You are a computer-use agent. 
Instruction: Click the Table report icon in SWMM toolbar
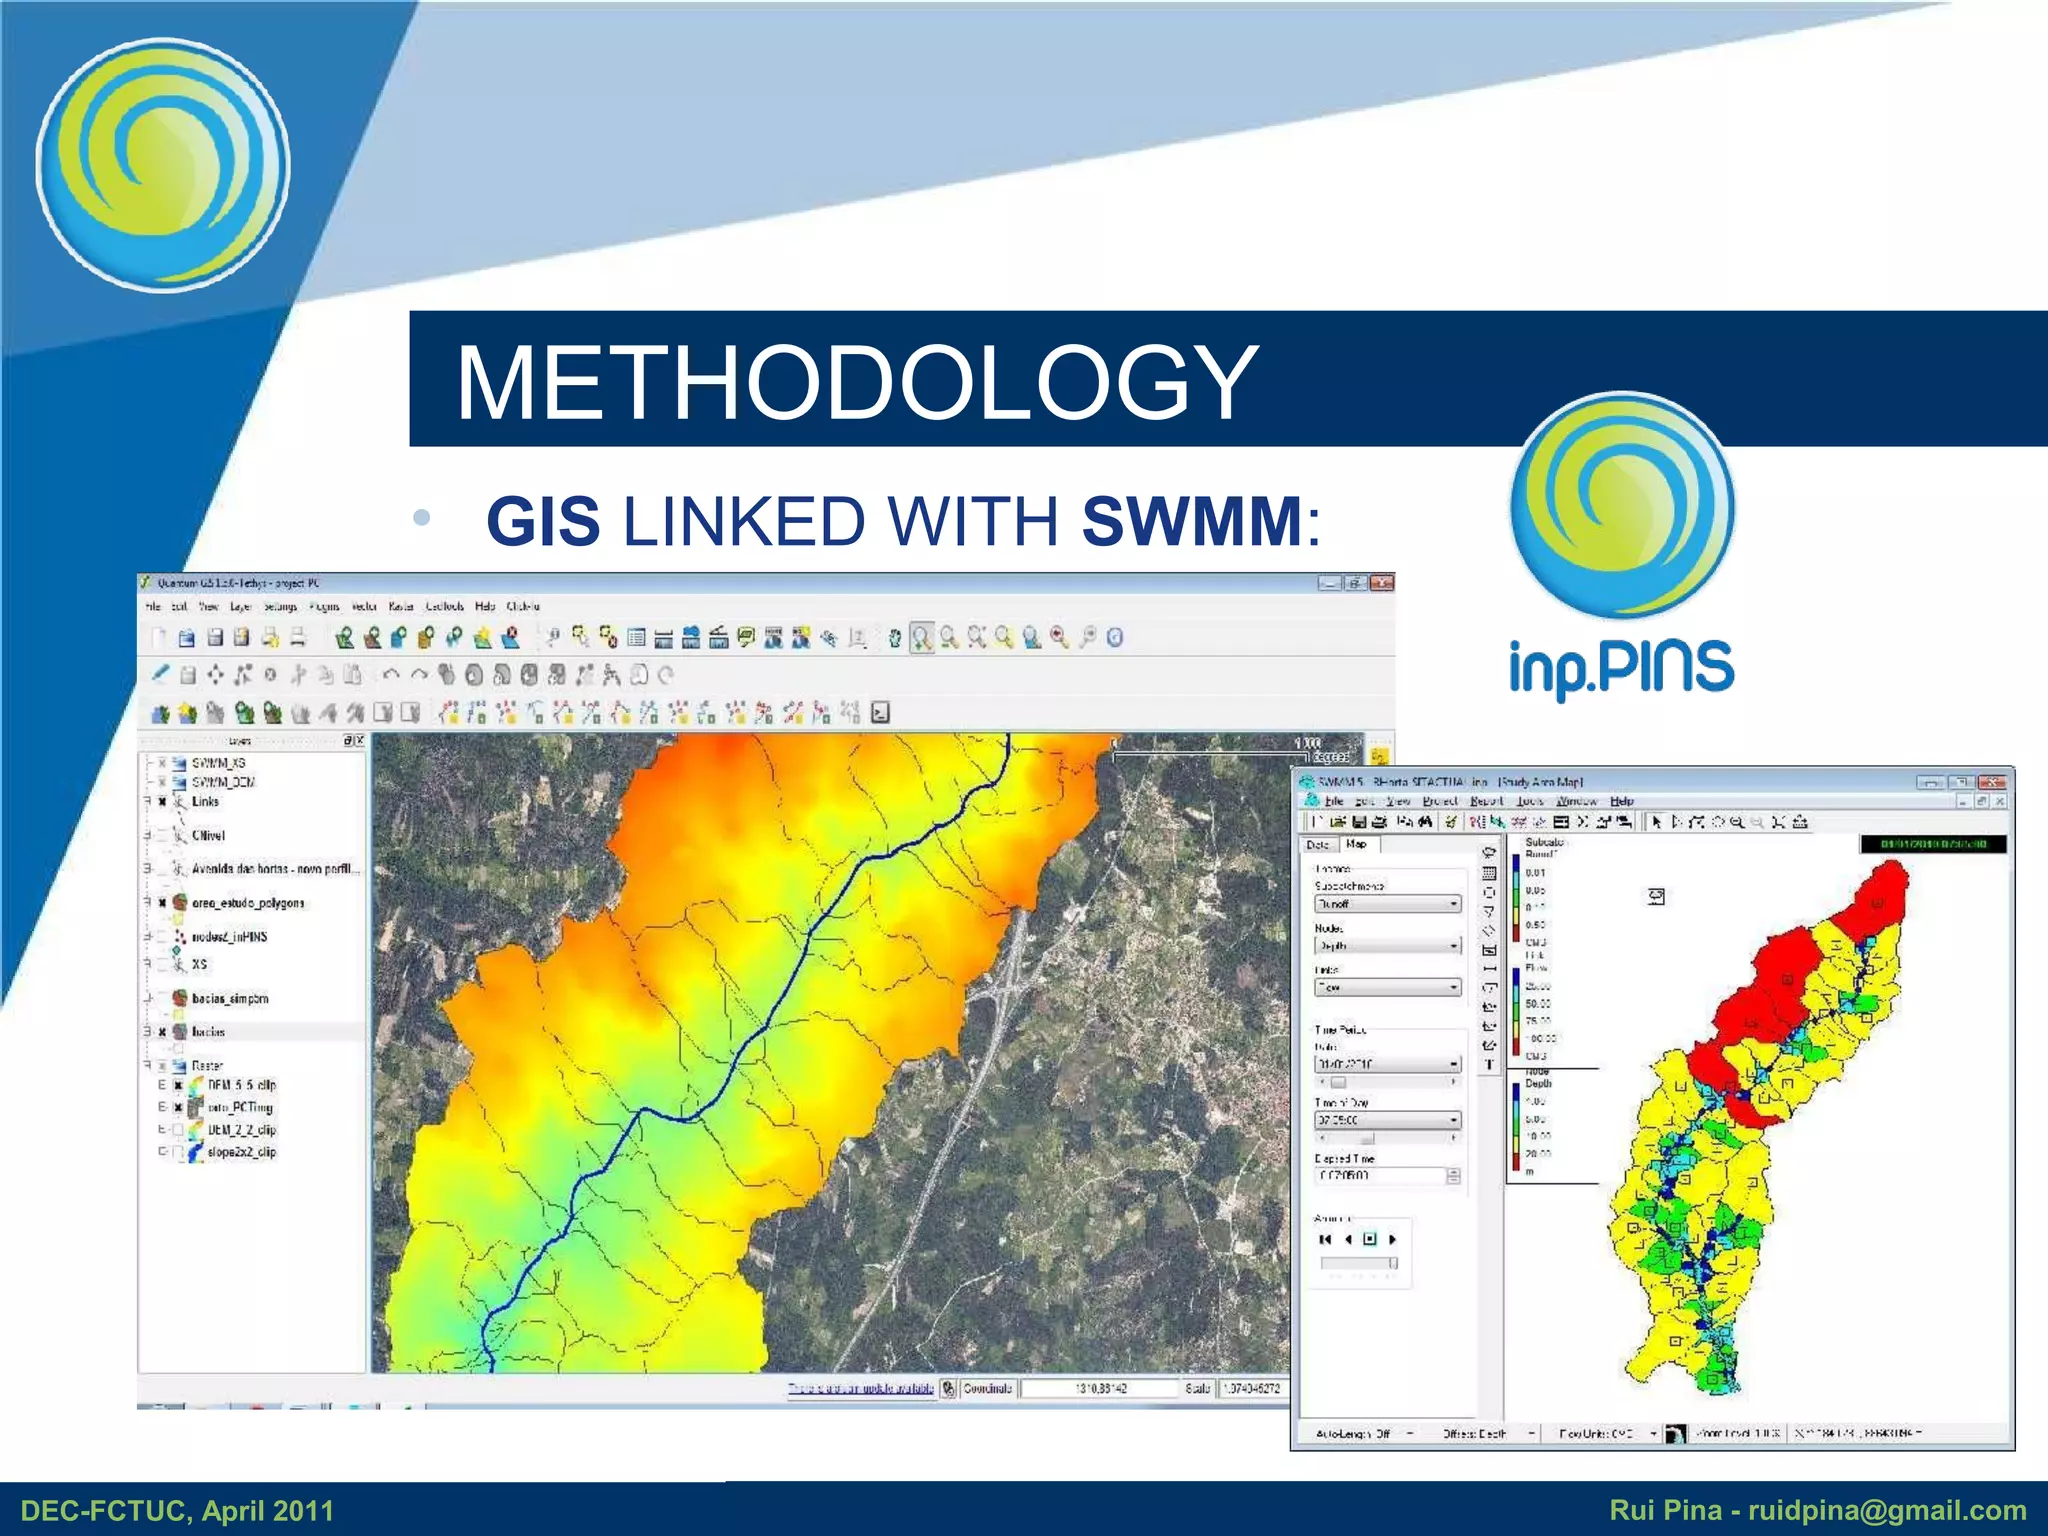click(x=1561, y=822)
